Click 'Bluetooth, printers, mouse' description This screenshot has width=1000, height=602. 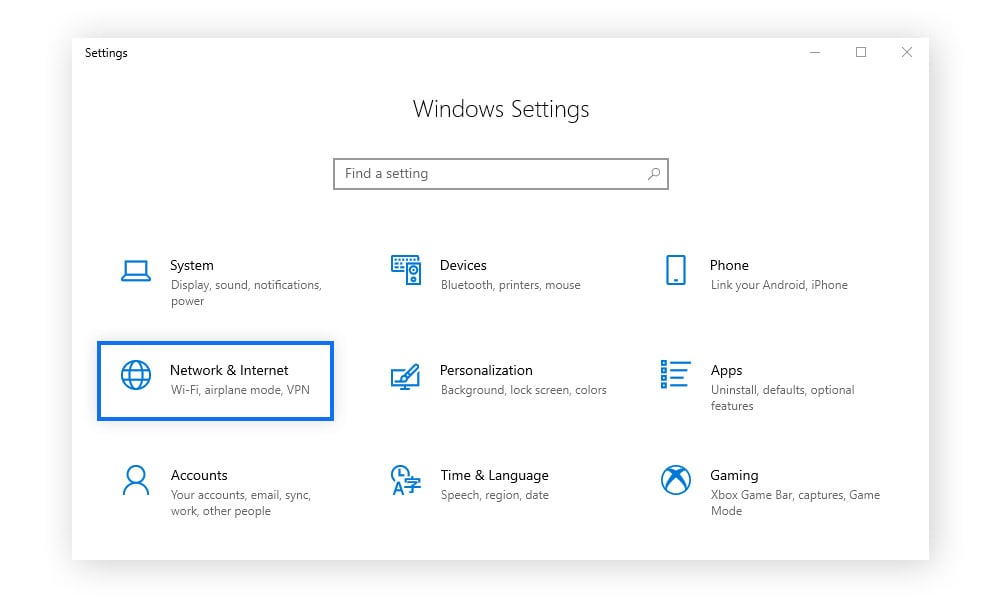point(510,285)
